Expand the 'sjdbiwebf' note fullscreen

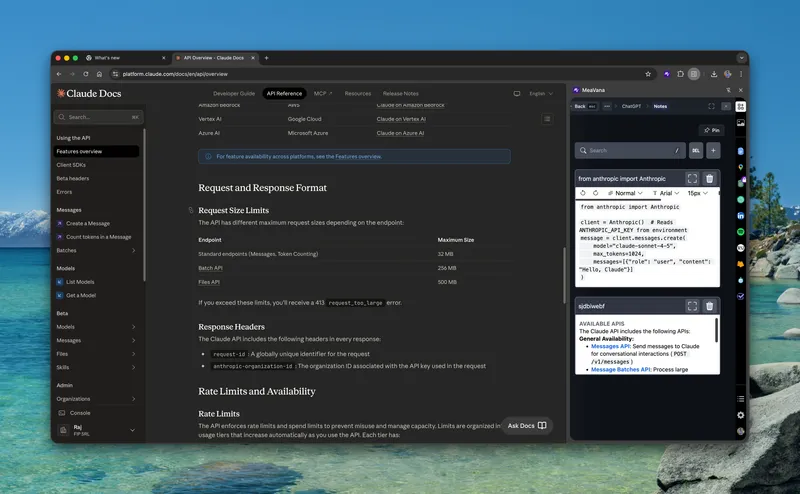pos(692,306)
